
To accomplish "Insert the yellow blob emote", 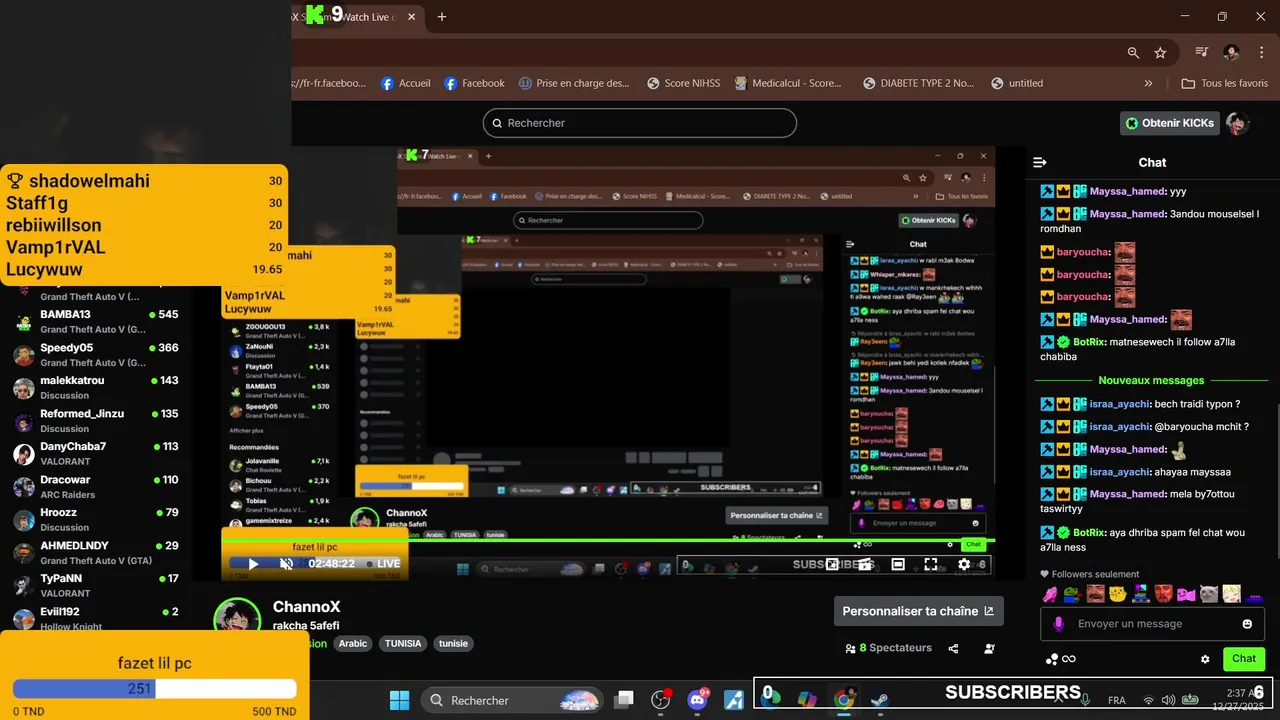I will click(x=1118, y=594).
